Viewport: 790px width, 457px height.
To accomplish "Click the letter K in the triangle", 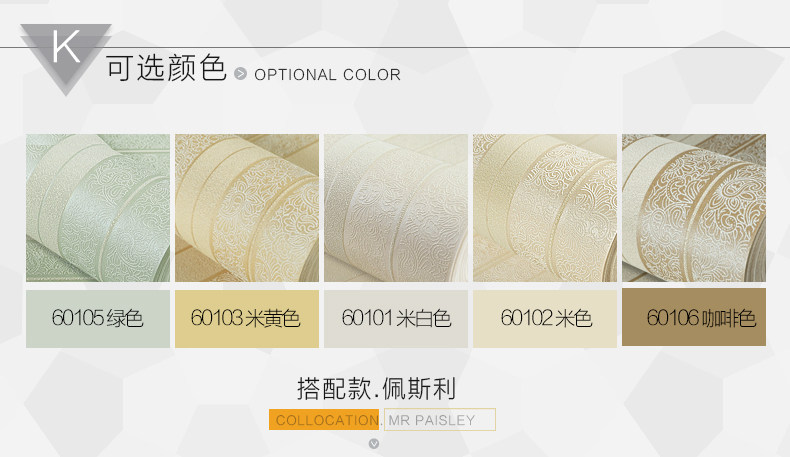I will 67,46.
